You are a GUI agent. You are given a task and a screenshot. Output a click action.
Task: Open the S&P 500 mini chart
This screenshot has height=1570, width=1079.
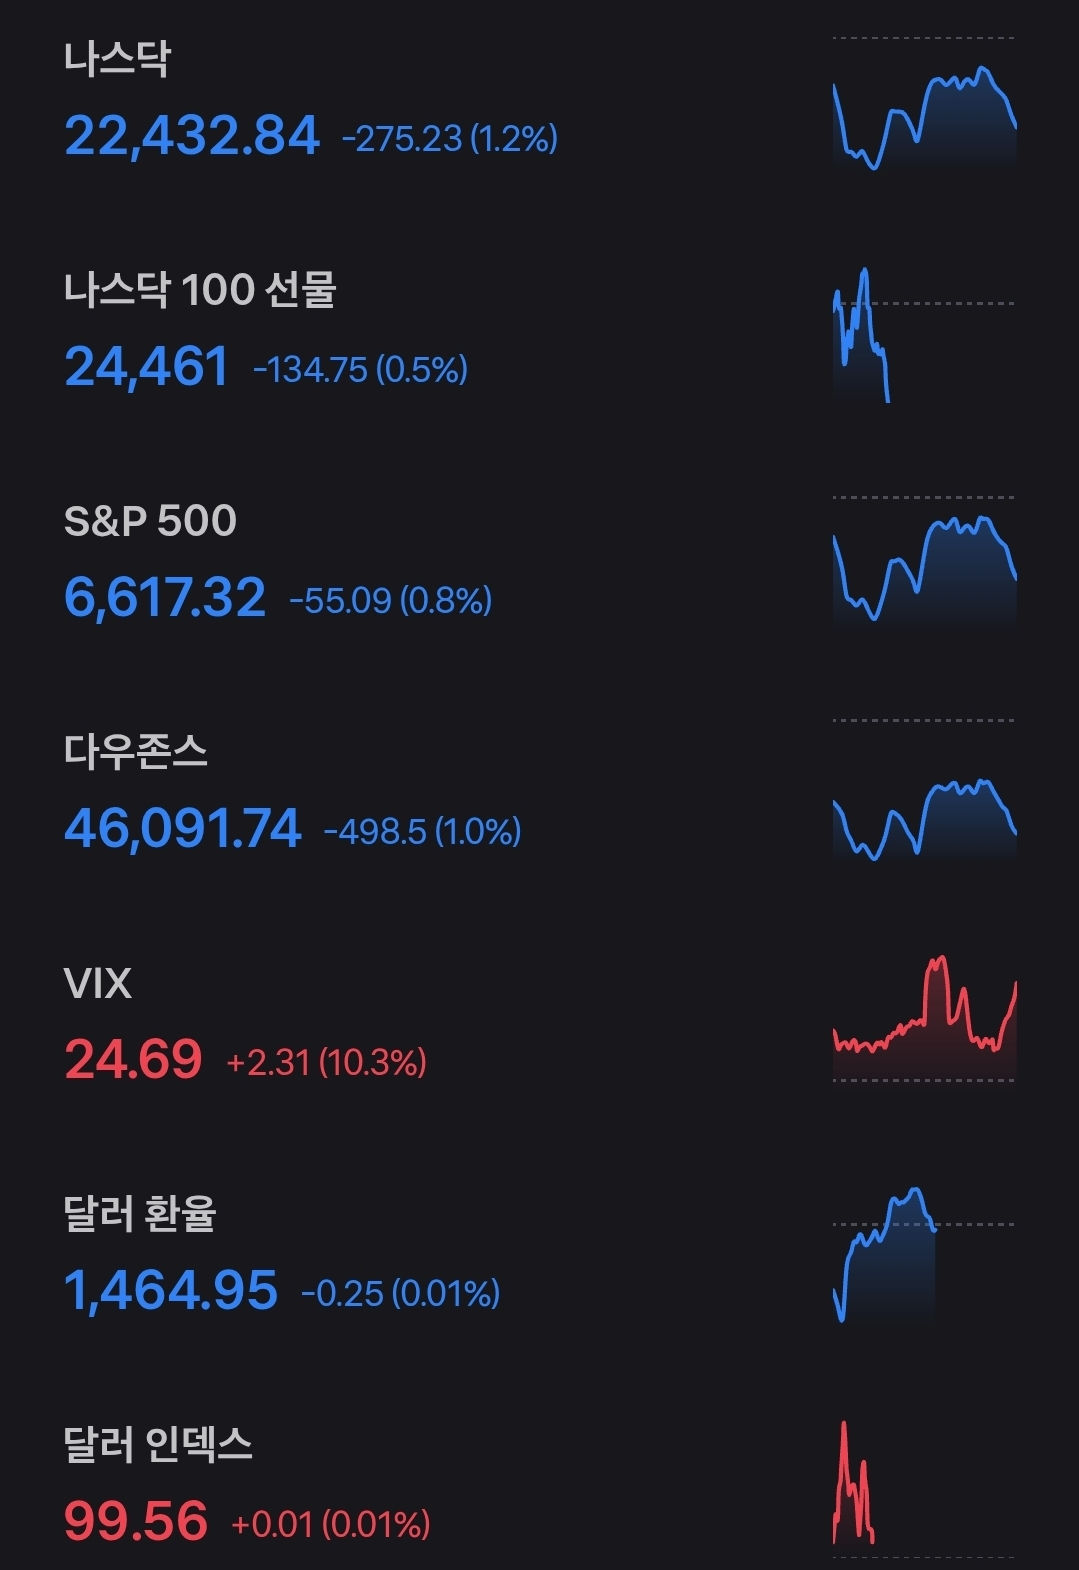coord(924,567)
